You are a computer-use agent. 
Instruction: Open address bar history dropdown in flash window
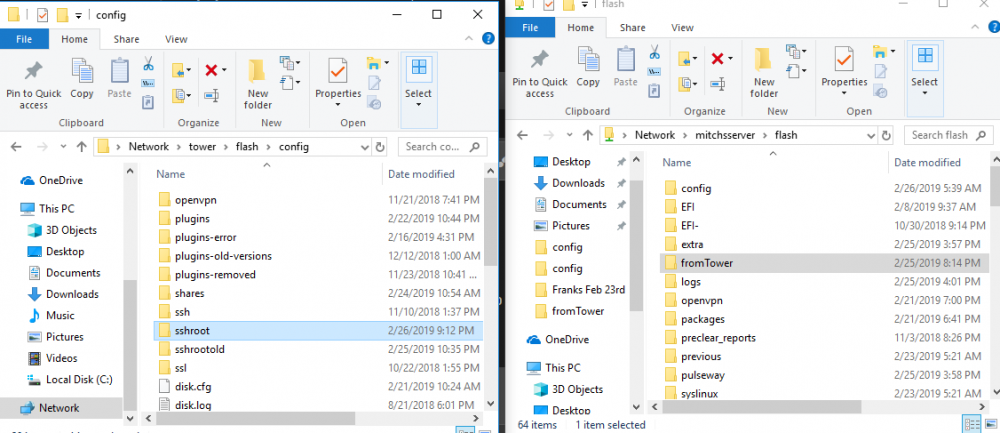(871, 135)
